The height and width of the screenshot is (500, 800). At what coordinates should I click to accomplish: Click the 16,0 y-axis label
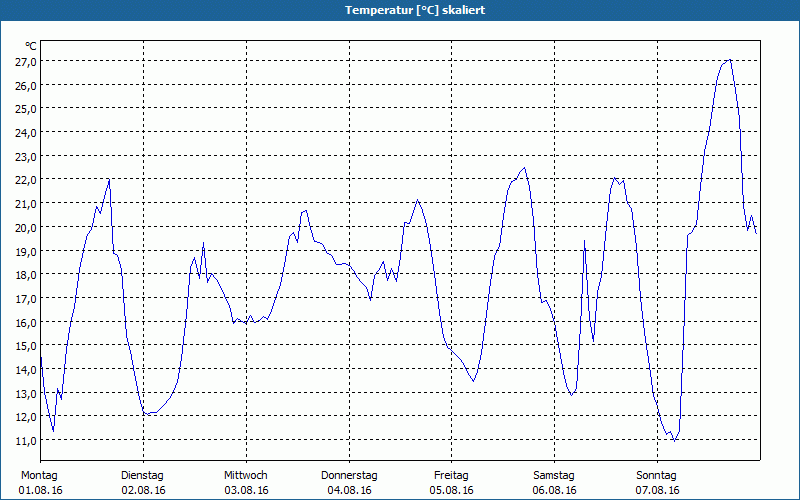point(26,322)
